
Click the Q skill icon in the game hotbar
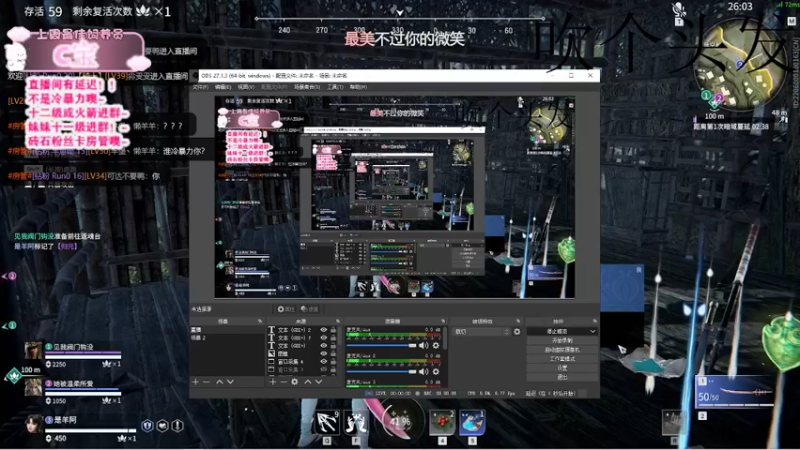pos(327,421)
